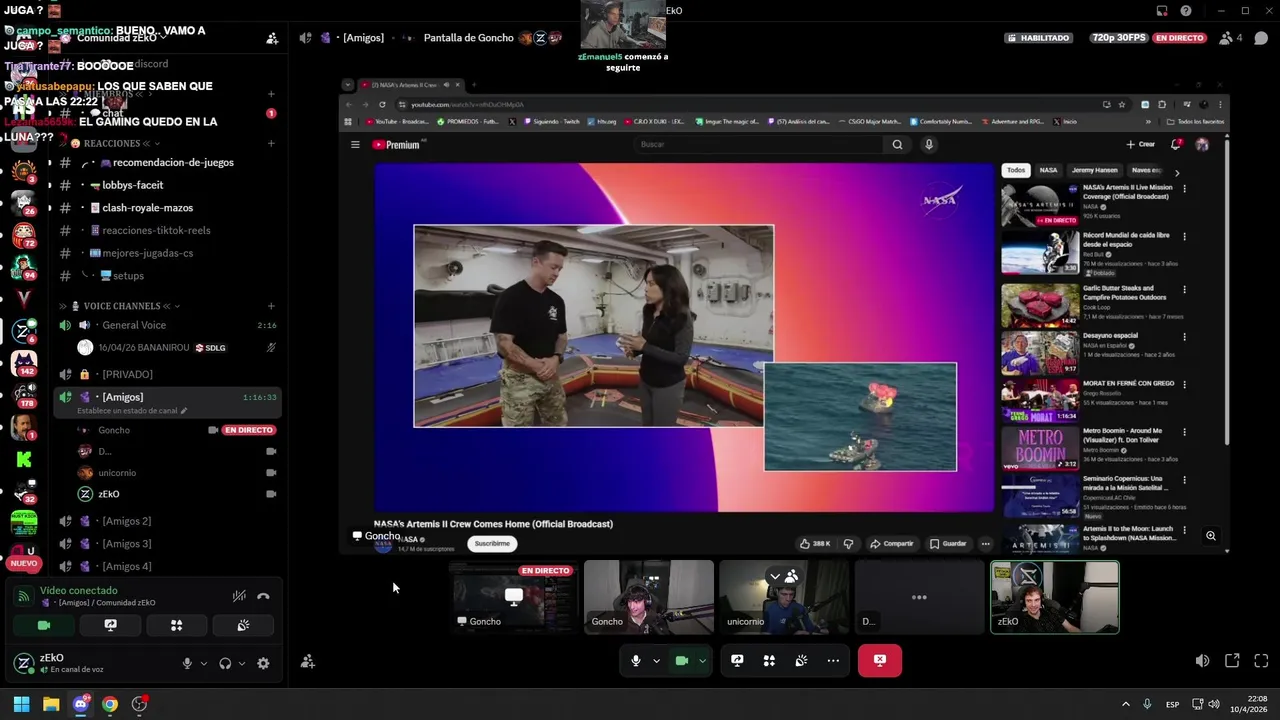Screen dimensions: 1280x720
Task: Mute microphone in the user panel
Action: click(x=187, y=663)
